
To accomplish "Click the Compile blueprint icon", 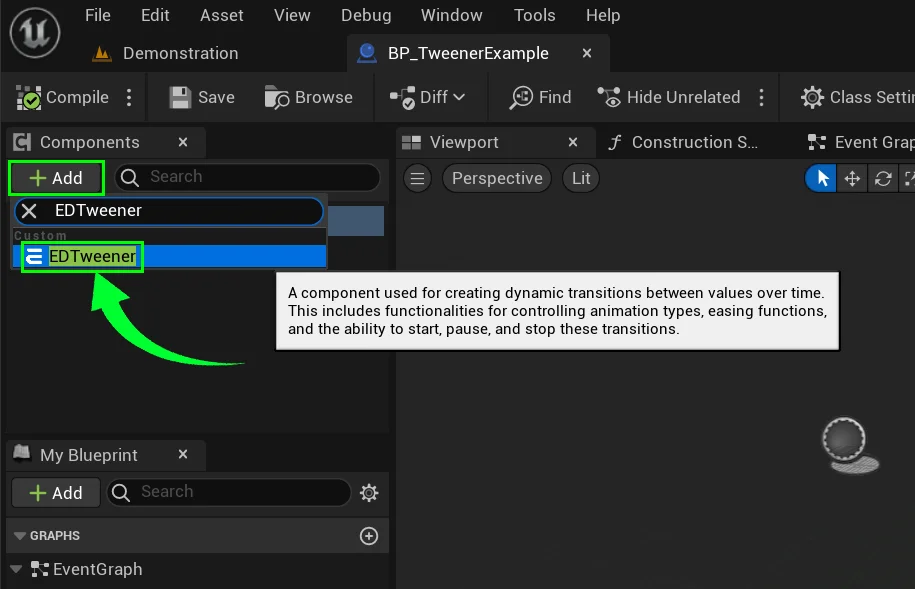I will tap(30, 98).
